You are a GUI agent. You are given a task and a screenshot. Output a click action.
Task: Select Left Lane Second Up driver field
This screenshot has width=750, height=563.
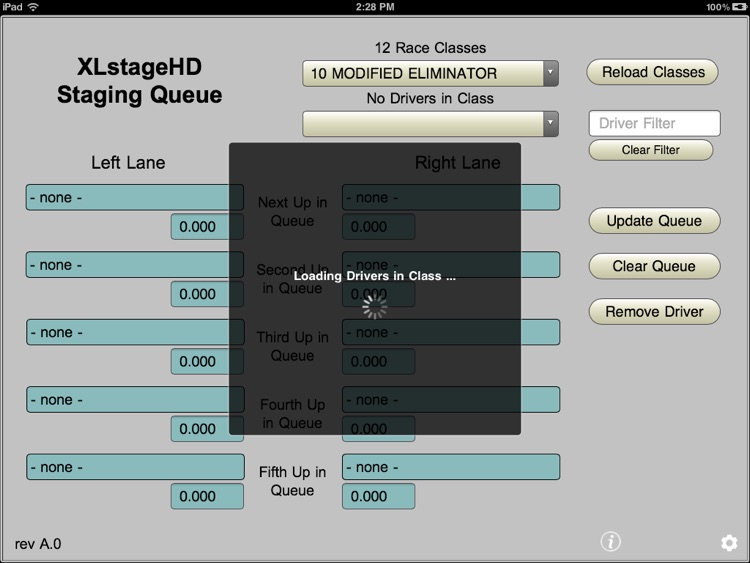coord(135,265)
